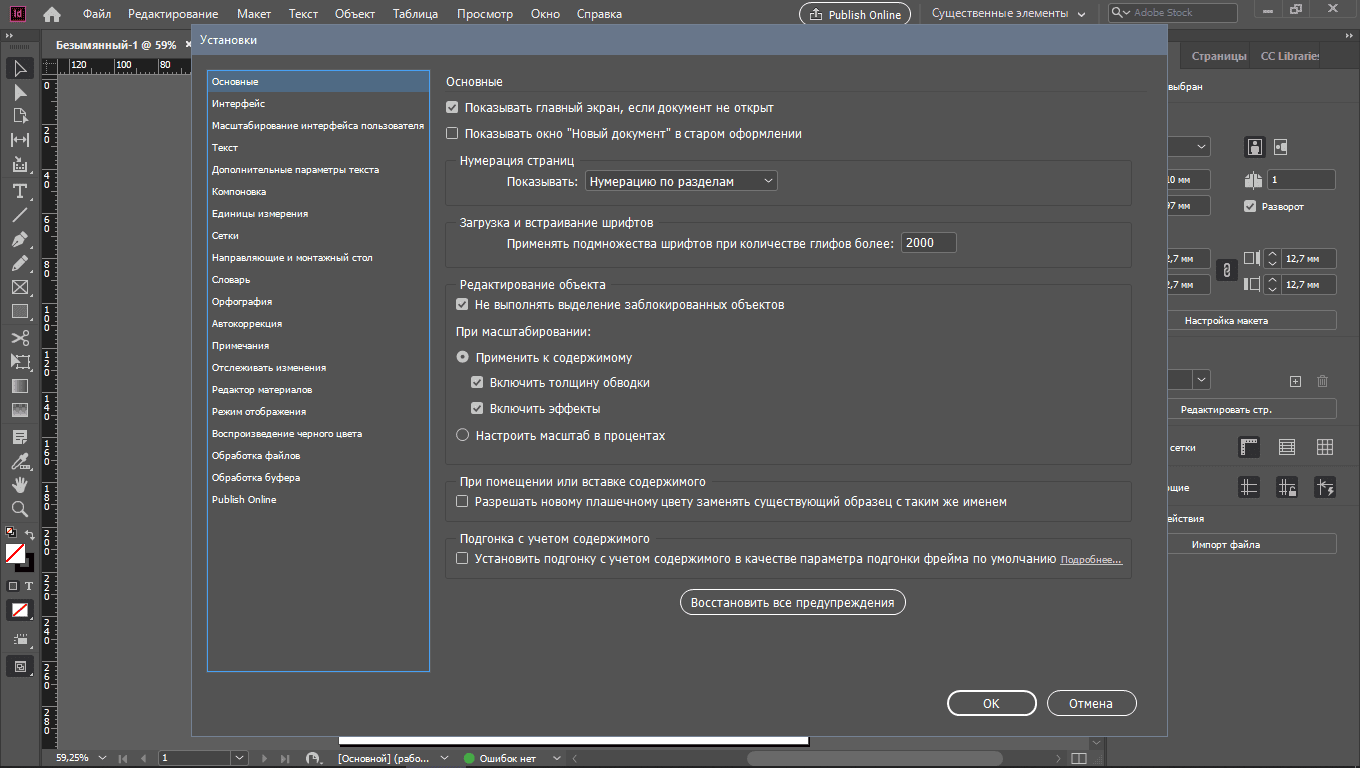Open the preflight errors menu arrow
1360x768 pixels.
(557, 758)
